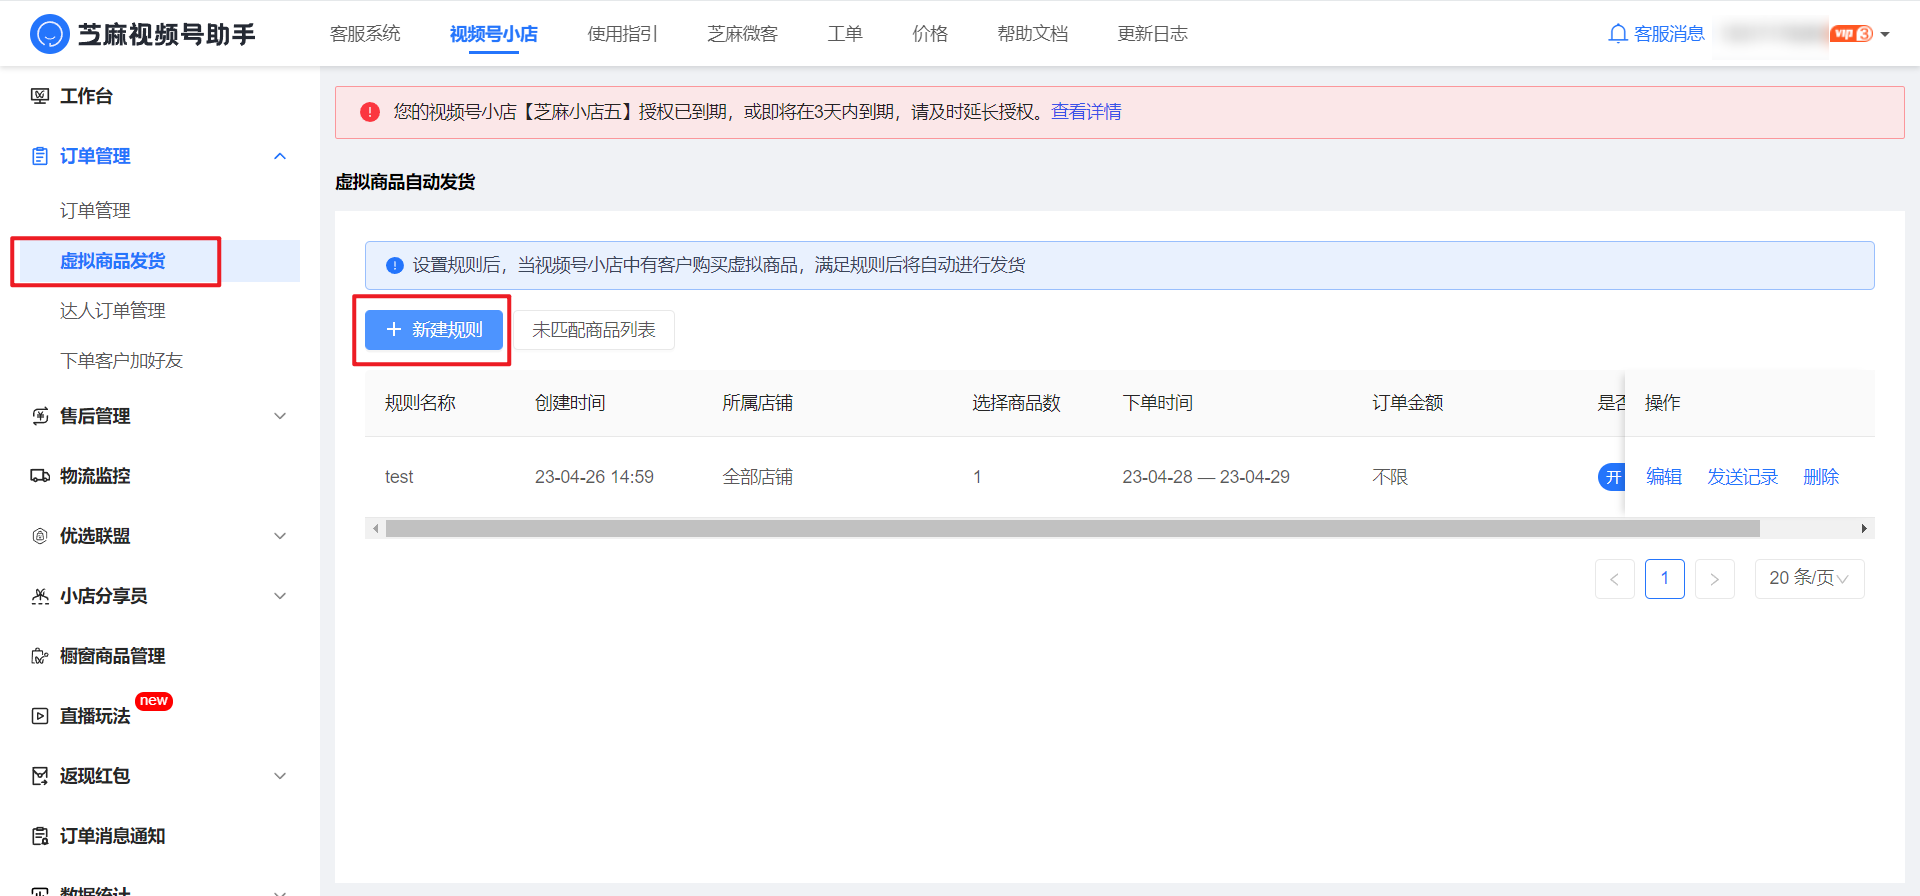This screenshot has width=1920, height=896.
Task: Open the 帮助文档 top menu
Action: (1033, 34)
